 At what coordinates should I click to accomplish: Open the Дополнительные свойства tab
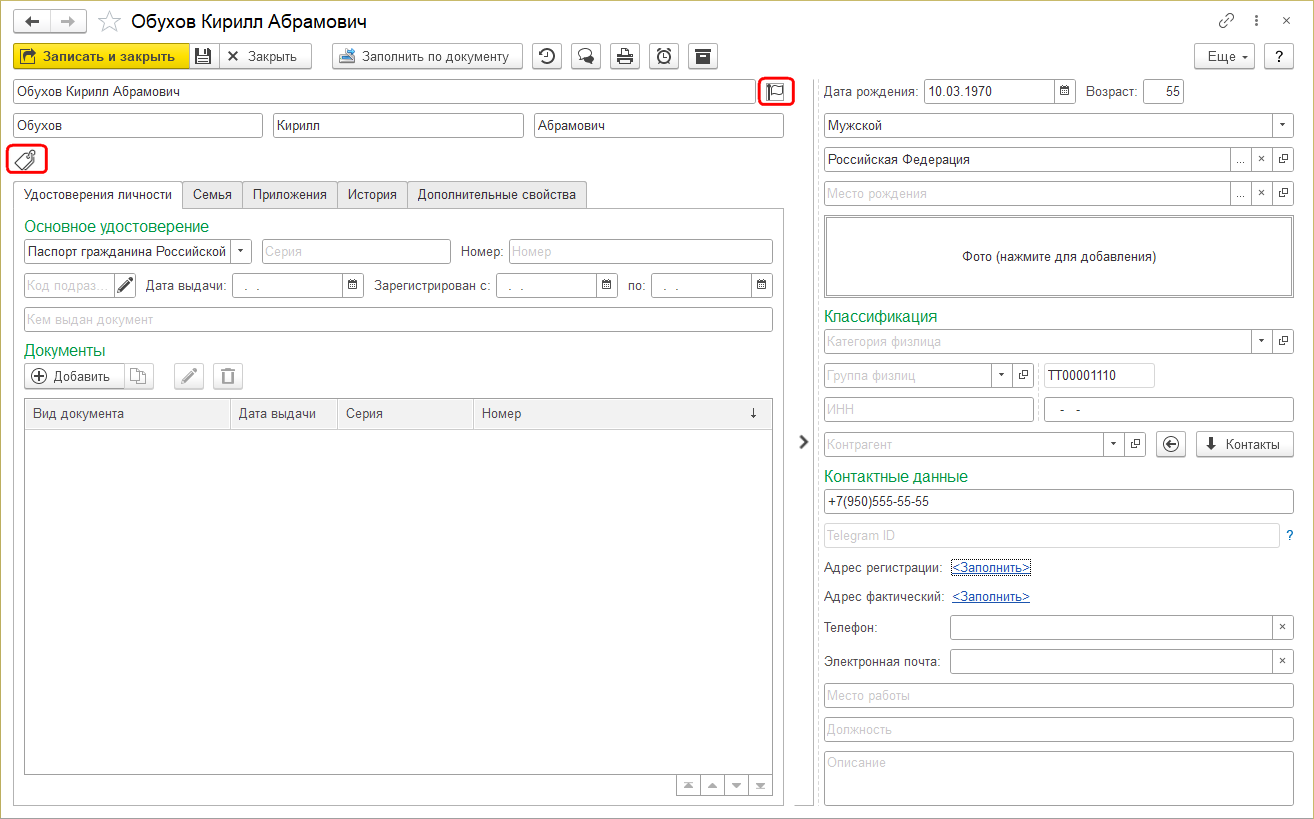[x=496, y=195]
